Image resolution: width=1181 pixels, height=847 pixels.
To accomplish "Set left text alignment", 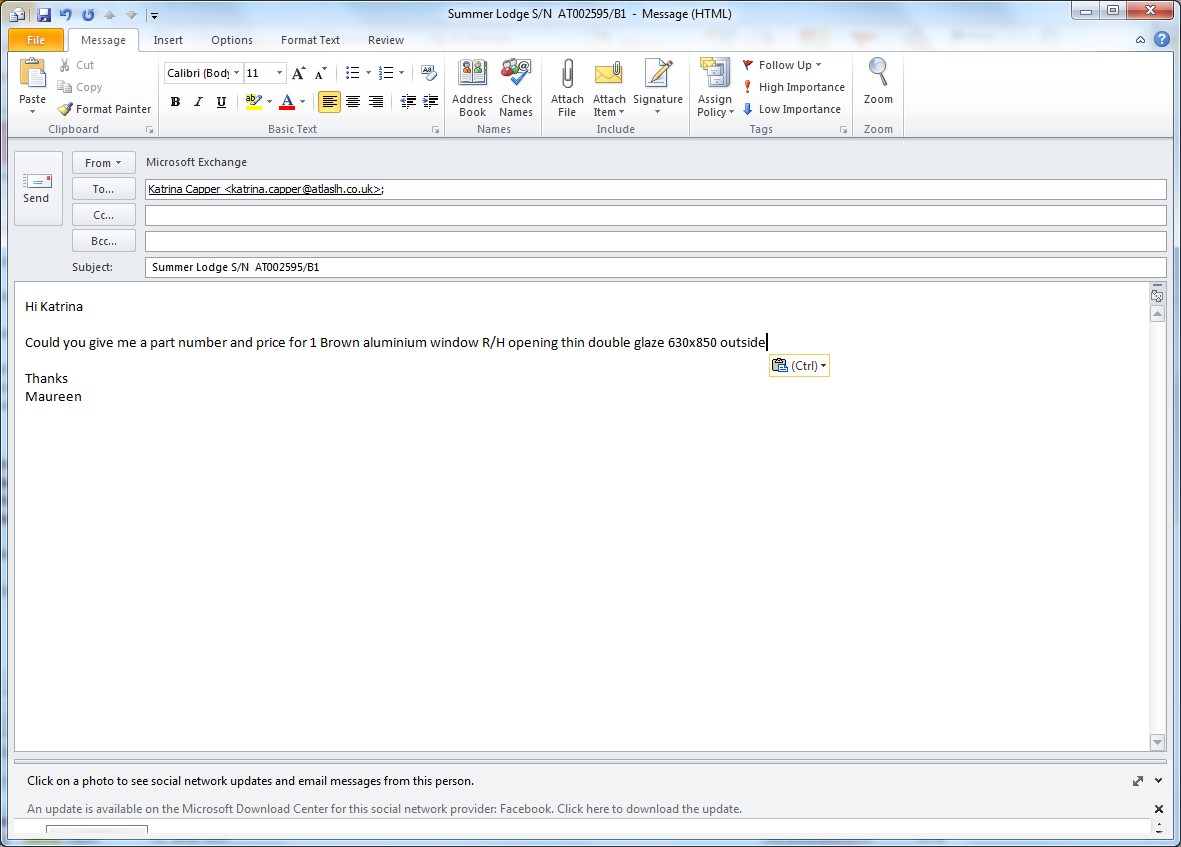I will [x=329, y=102].
